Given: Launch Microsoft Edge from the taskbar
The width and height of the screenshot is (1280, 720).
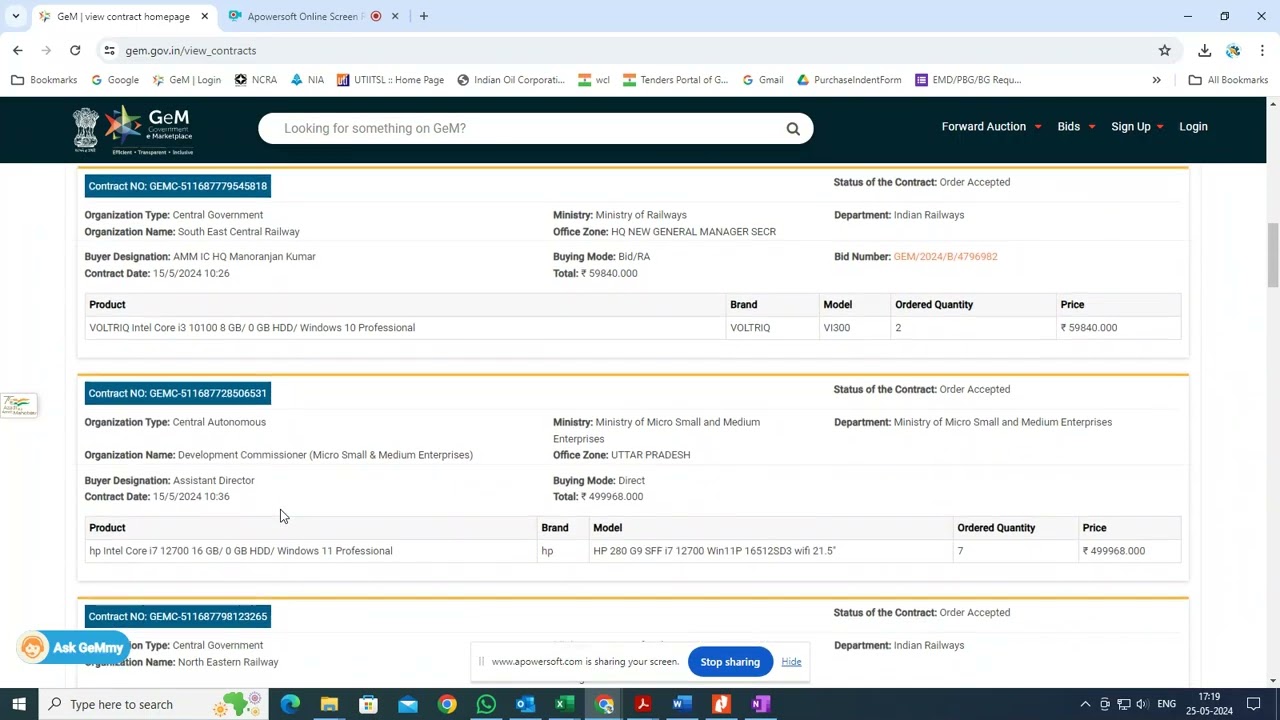Looking at the screenshot, I should [x=290, y=704].
